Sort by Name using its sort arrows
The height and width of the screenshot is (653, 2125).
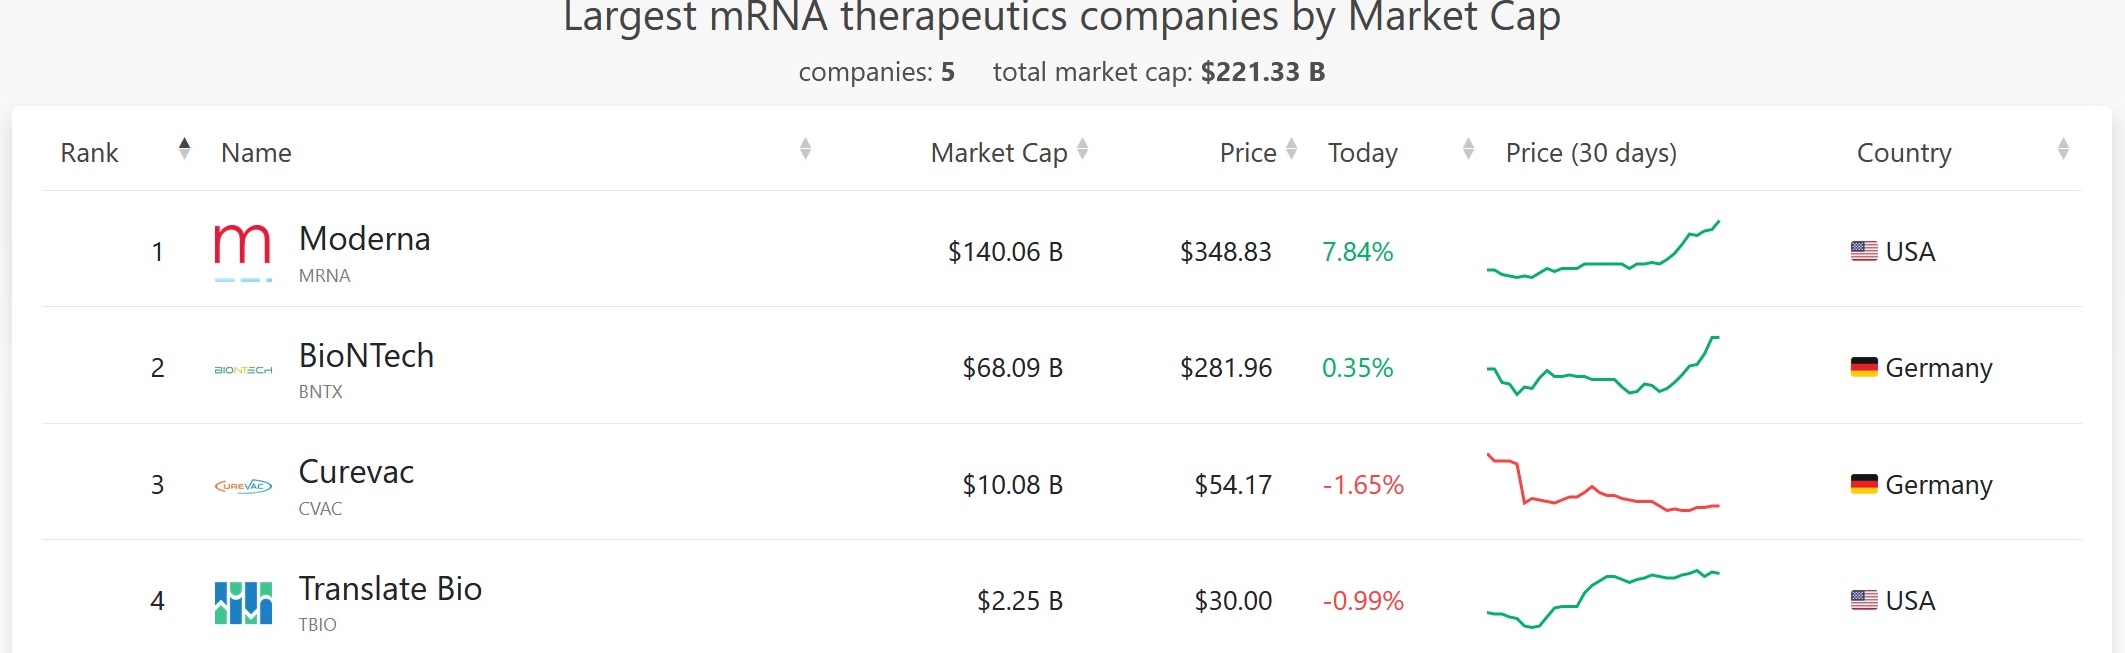pos(805,150)
